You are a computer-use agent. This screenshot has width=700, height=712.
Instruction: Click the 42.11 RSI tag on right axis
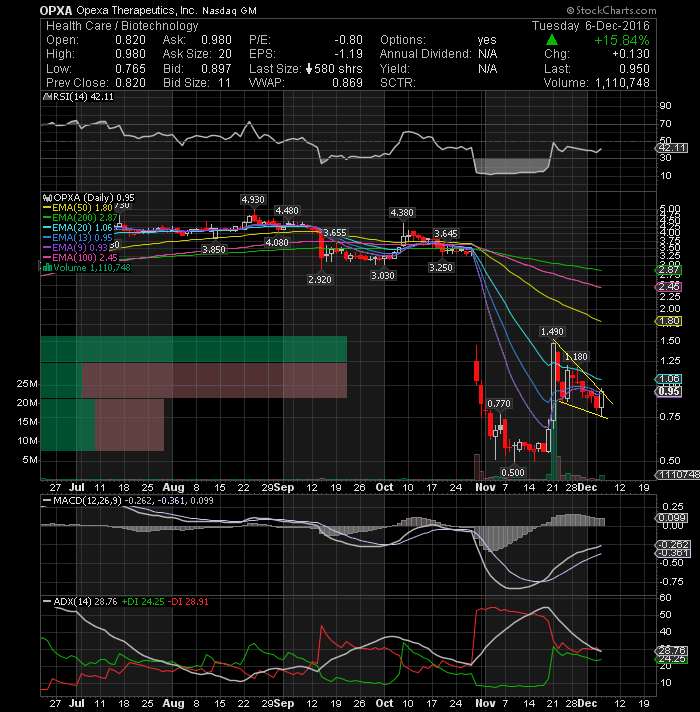click(x=673, y=148)
